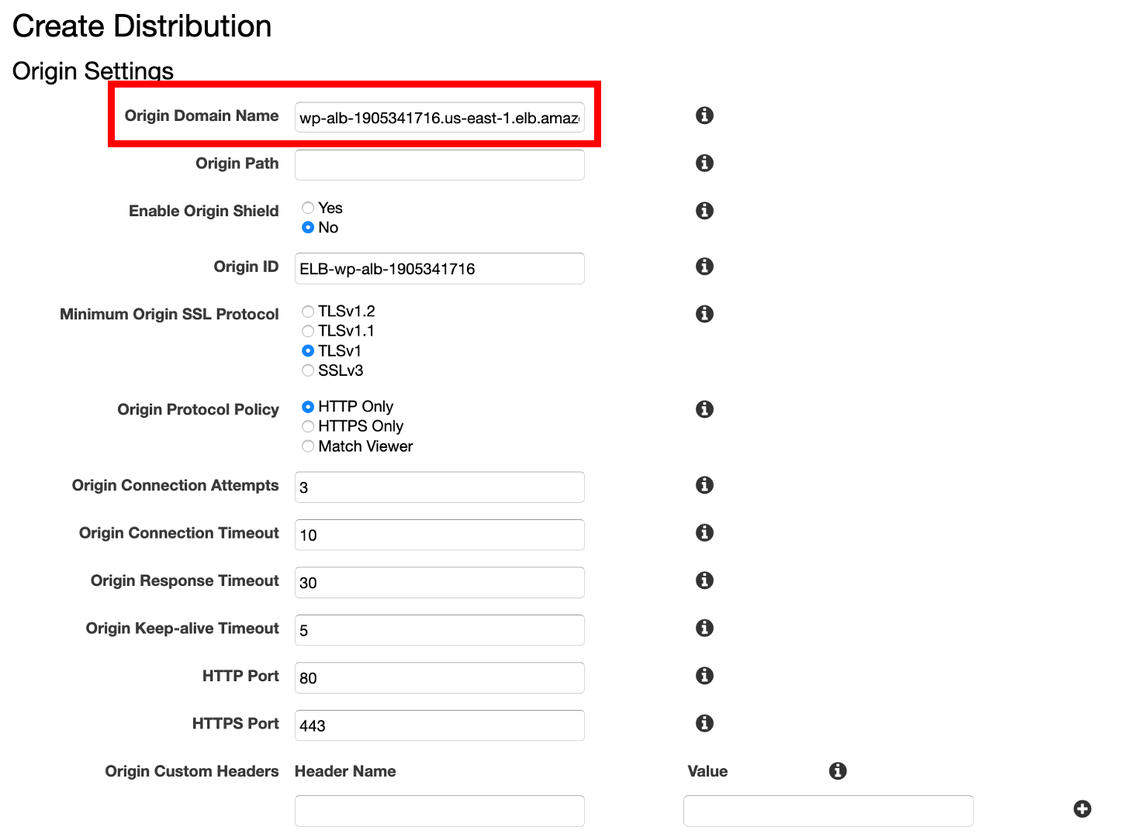This screenshot has height=837, width=1148.
Task: Add custom header with plus icon
Action: click(1082, 809)
